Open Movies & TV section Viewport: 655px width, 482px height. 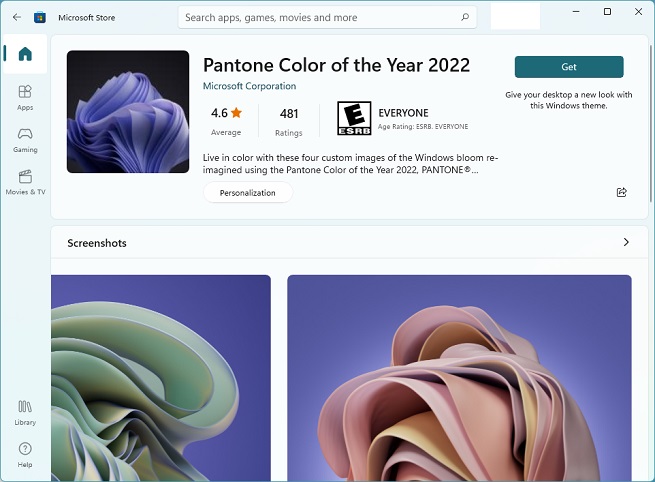pyautogui.click(x=25, y=183)
